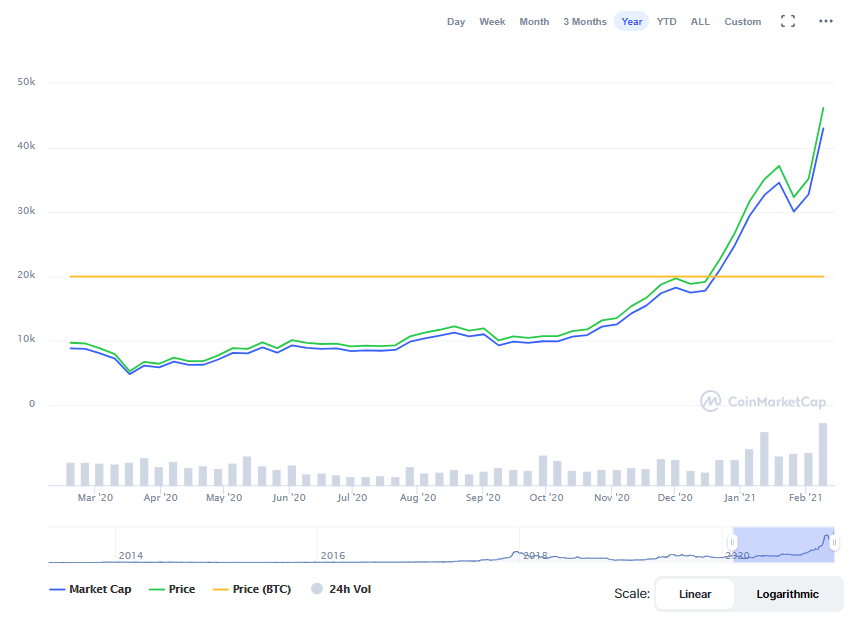The width and height of the screenshot is (853, 620).
Task: Click the 50k y-axis label
Action: coord(26,82)
